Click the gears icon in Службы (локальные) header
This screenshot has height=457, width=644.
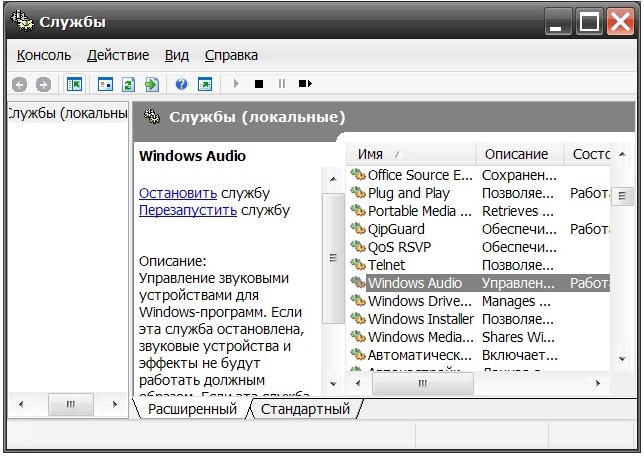pos(152,117)
